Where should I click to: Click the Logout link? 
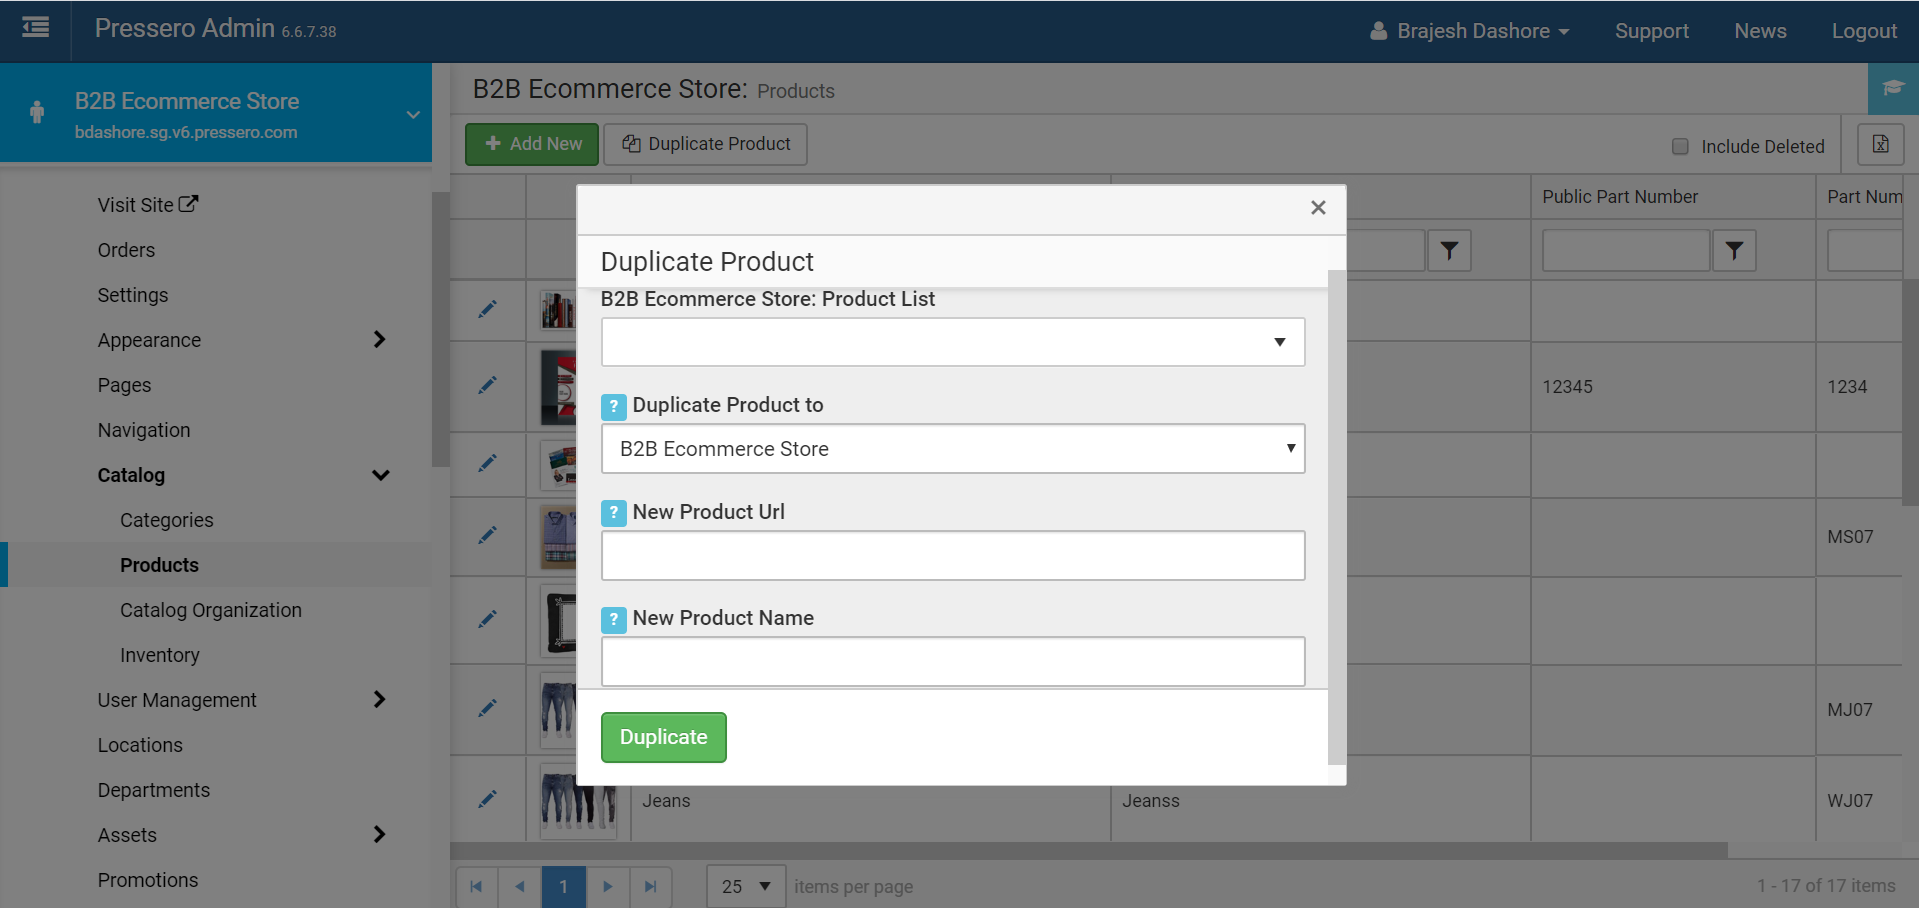1864,31
